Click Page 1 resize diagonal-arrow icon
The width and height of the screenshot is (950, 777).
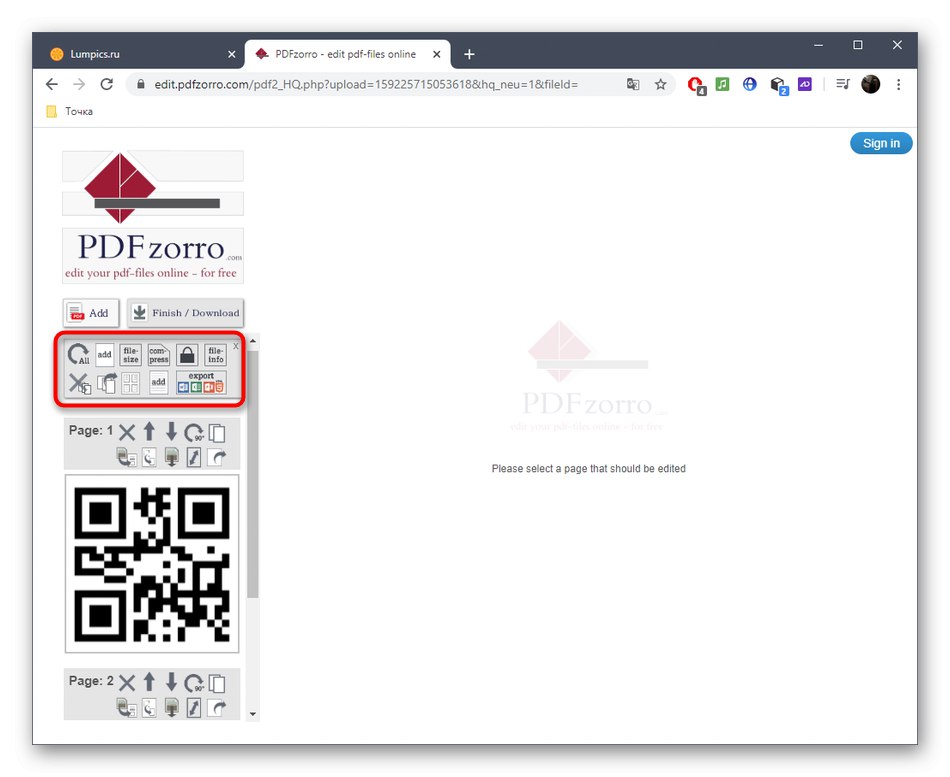coord(194,457)
